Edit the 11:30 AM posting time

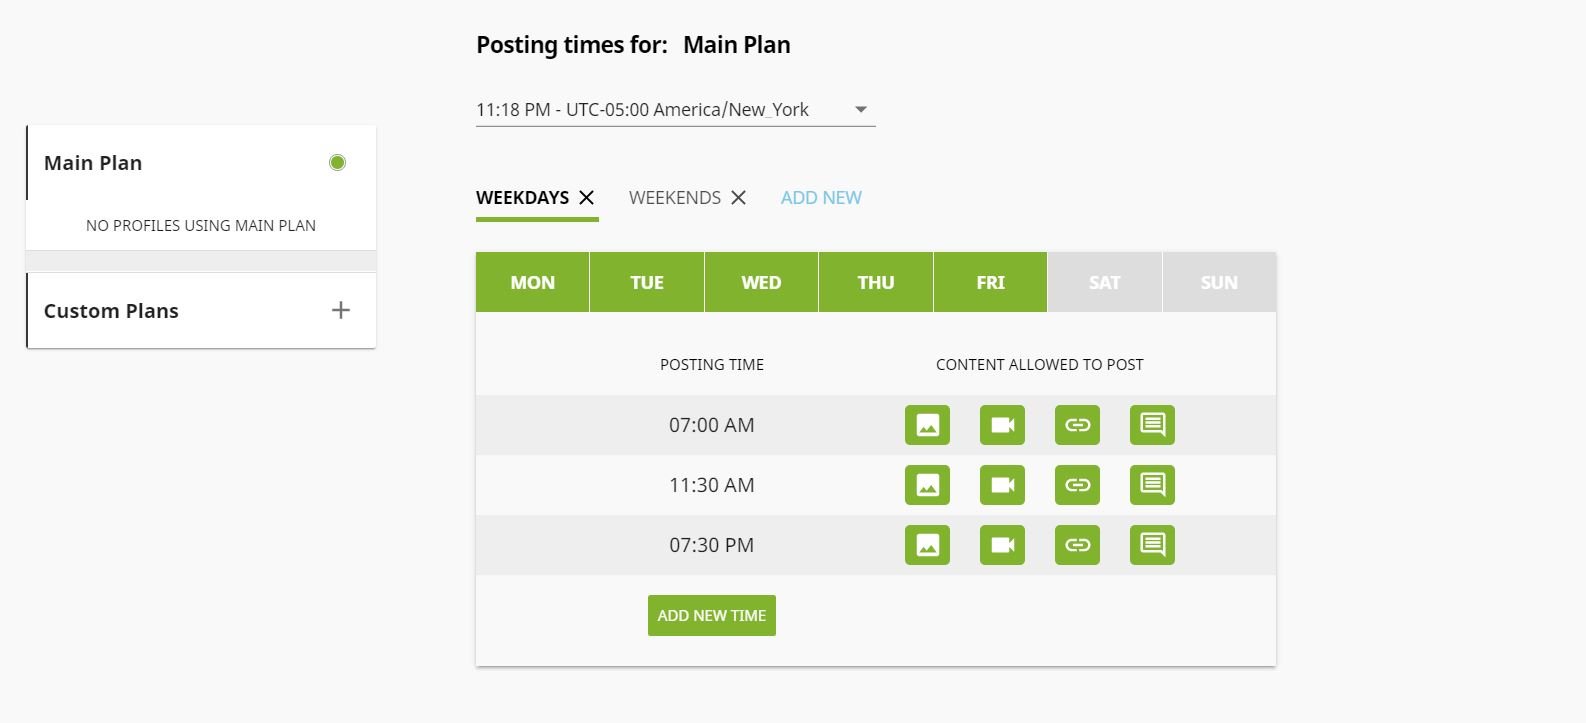[x=712, y=485]
